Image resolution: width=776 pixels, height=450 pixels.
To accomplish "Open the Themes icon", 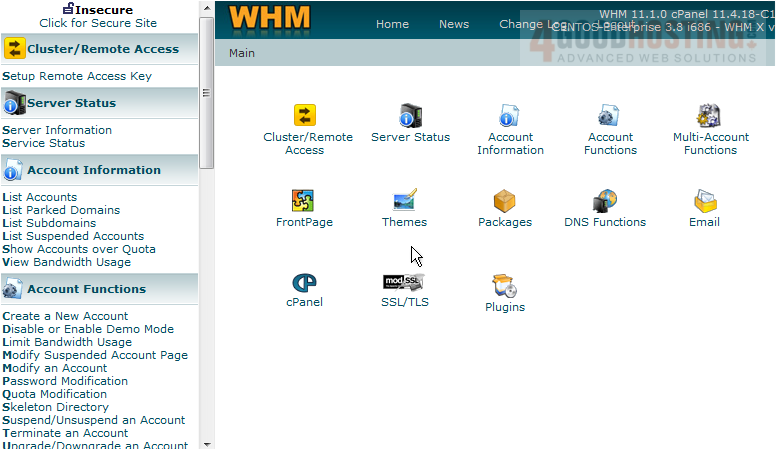I will pyautogui.click(x=404, y=201).
